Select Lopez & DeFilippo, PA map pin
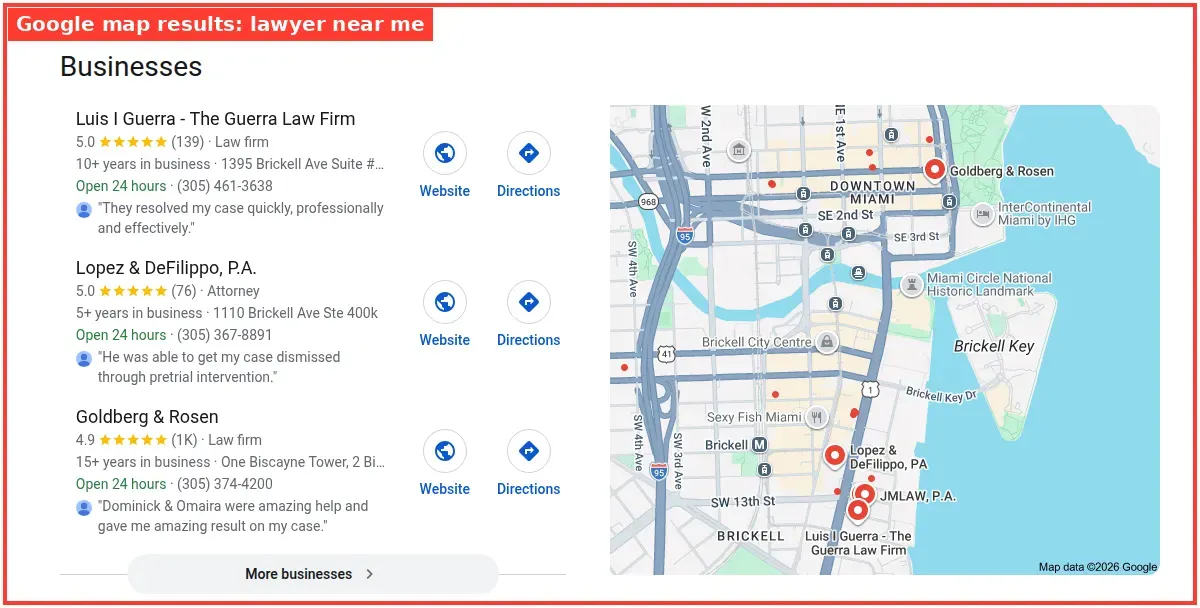 835,456
